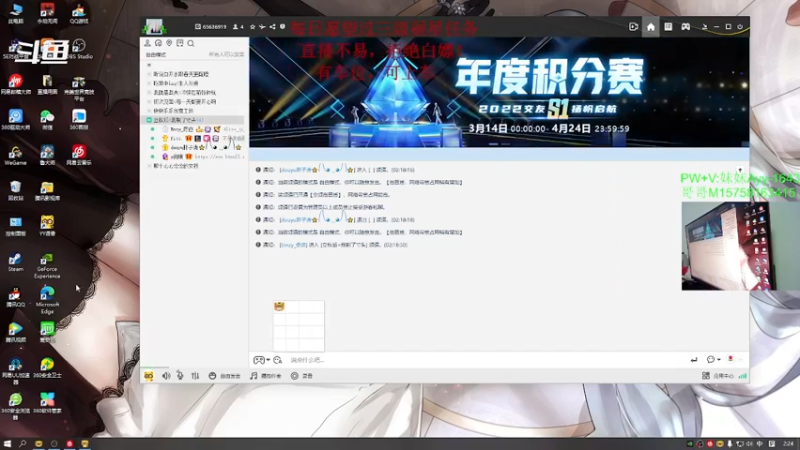Open the user icon in sidebar toolbar
Viewport: 800px width, 450px height.
pos(147,43)
